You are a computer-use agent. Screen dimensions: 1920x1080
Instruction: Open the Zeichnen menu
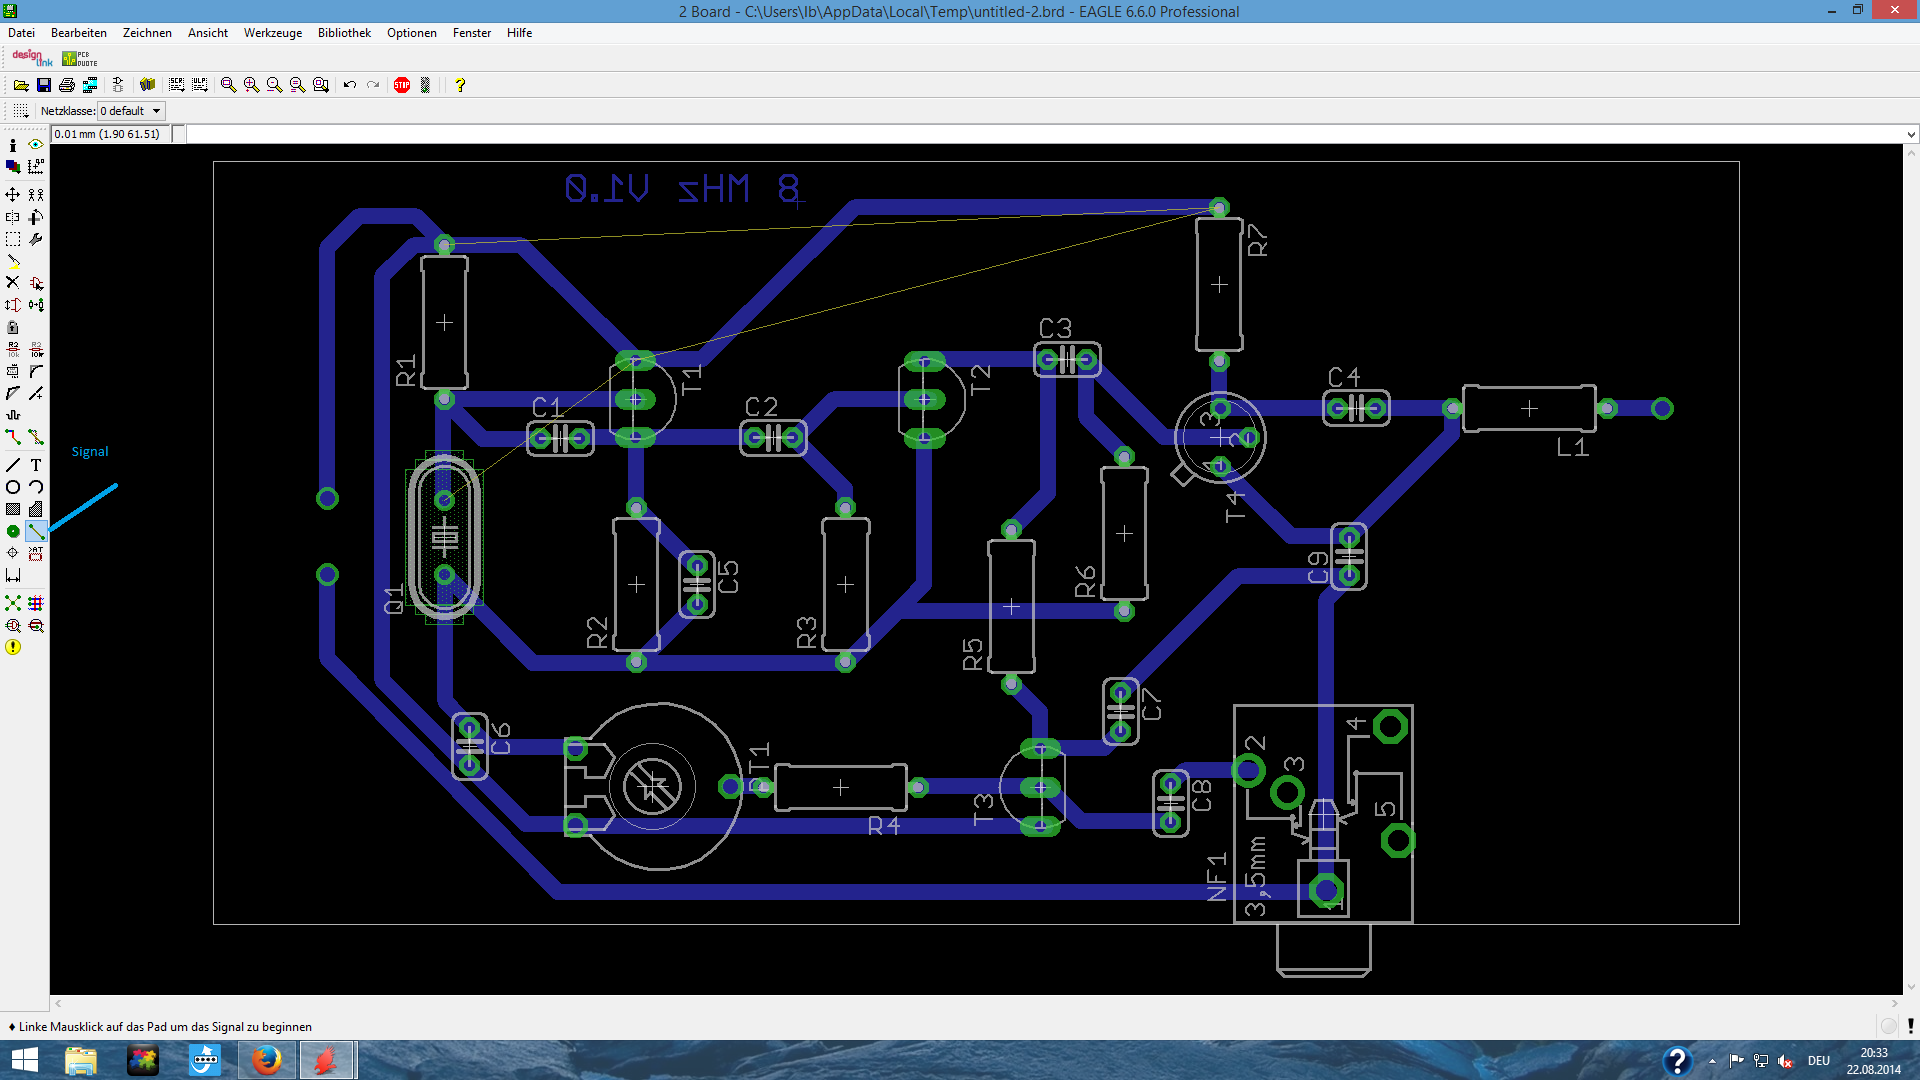pos(147,33)
